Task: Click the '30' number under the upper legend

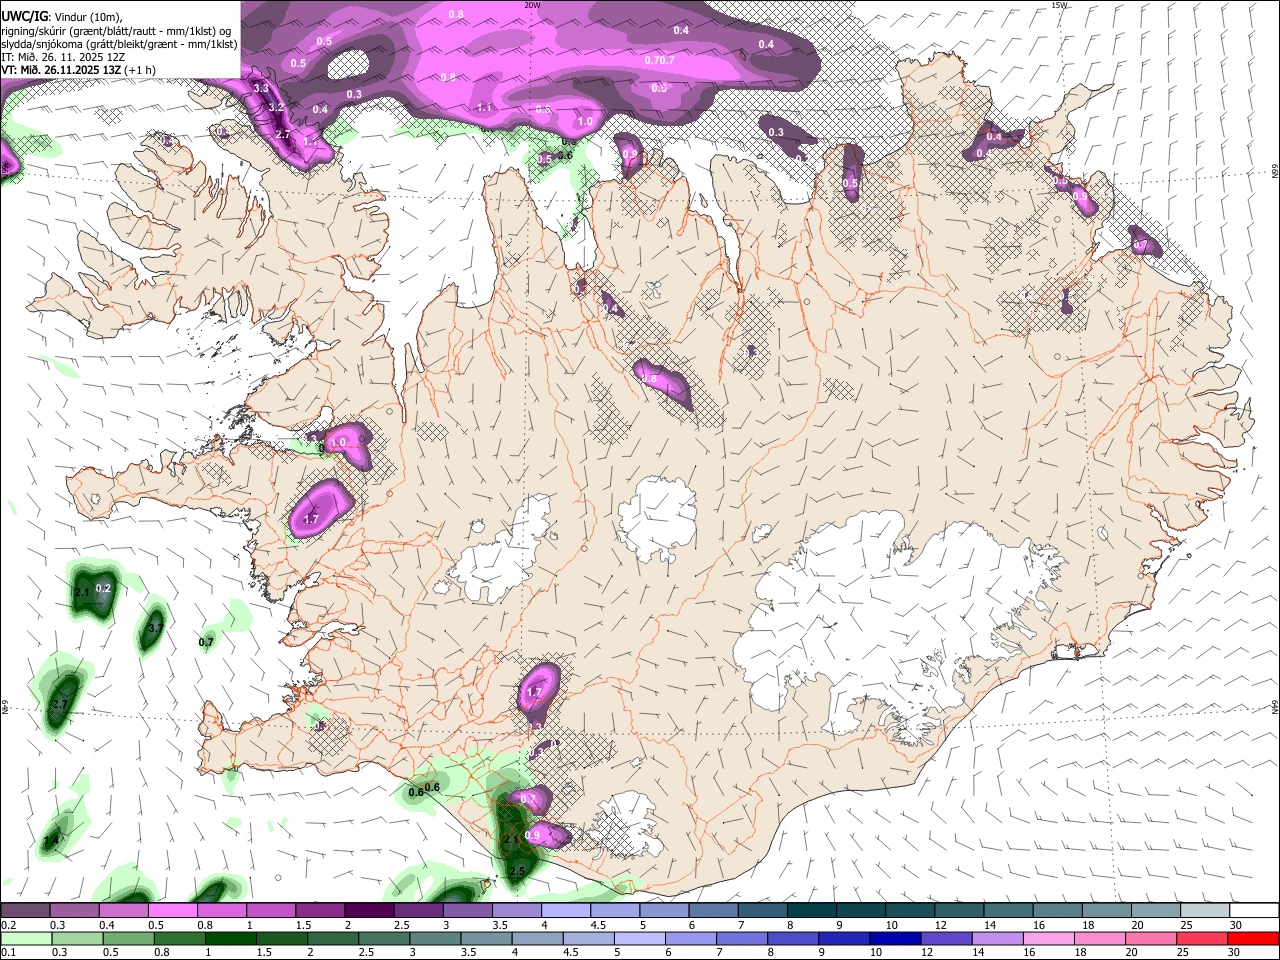Action: 1235,925
